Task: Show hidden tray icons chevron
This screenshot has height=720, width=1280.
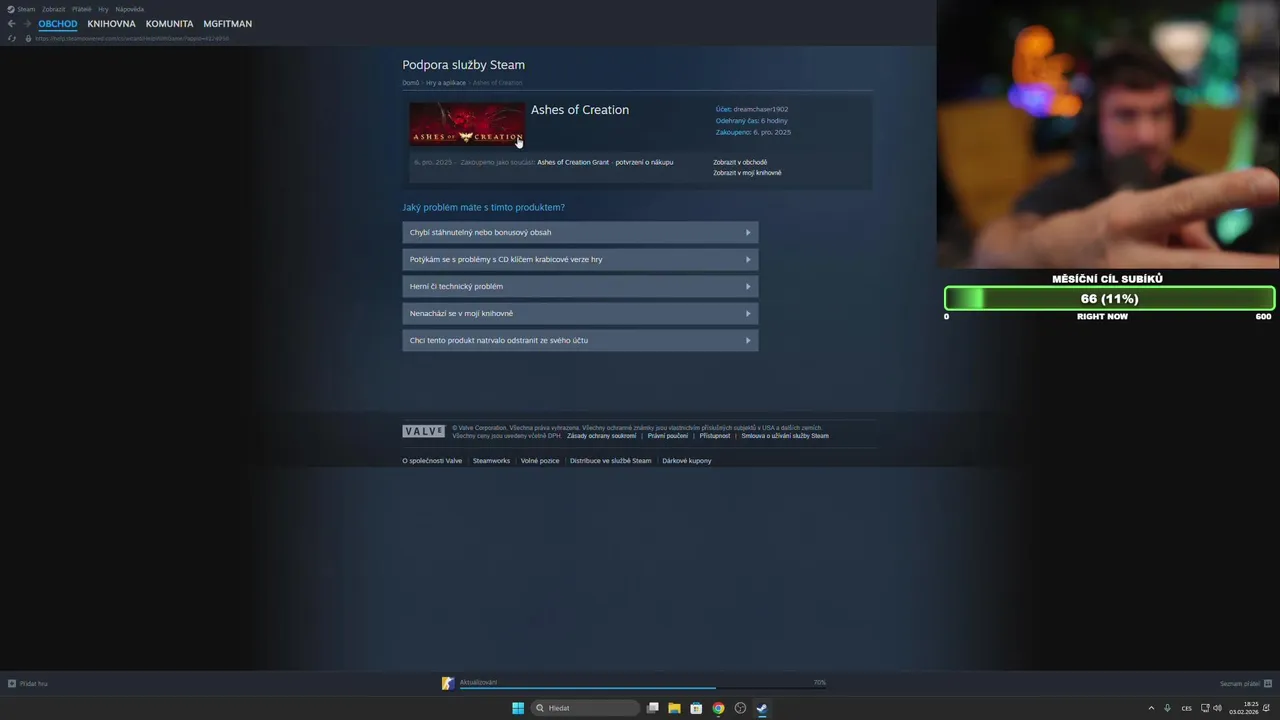Action: (1151, 708)
